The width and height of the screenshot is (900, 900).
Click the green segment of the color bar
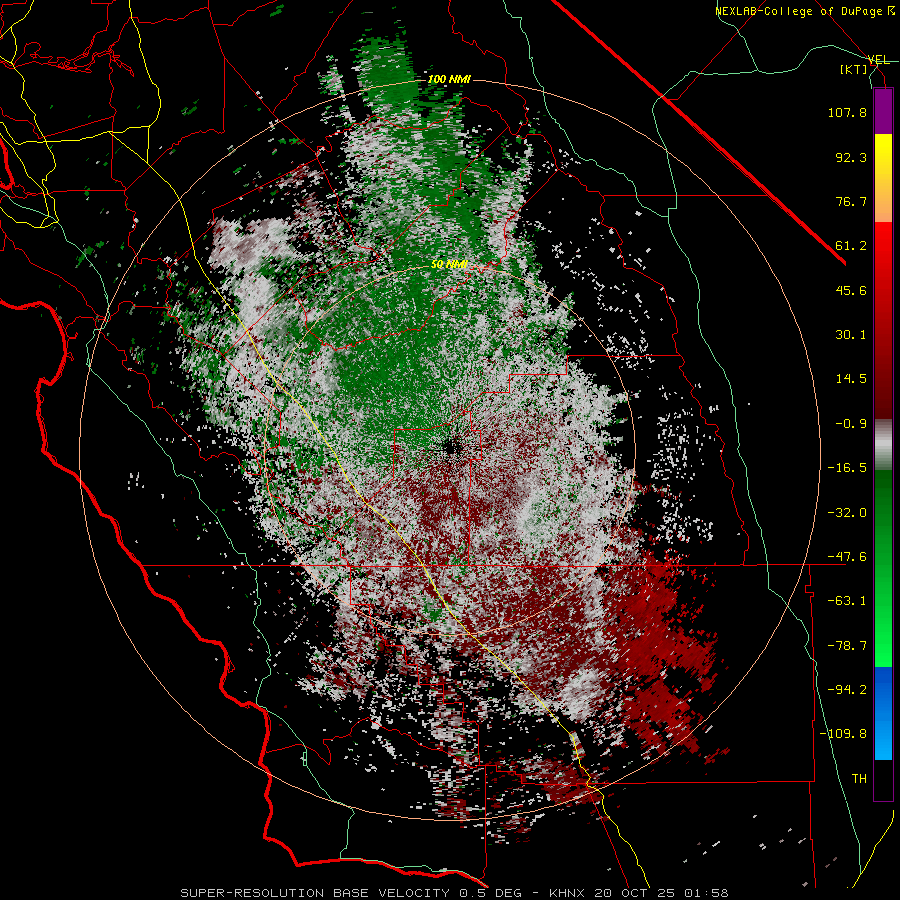(x=883, y=568)
